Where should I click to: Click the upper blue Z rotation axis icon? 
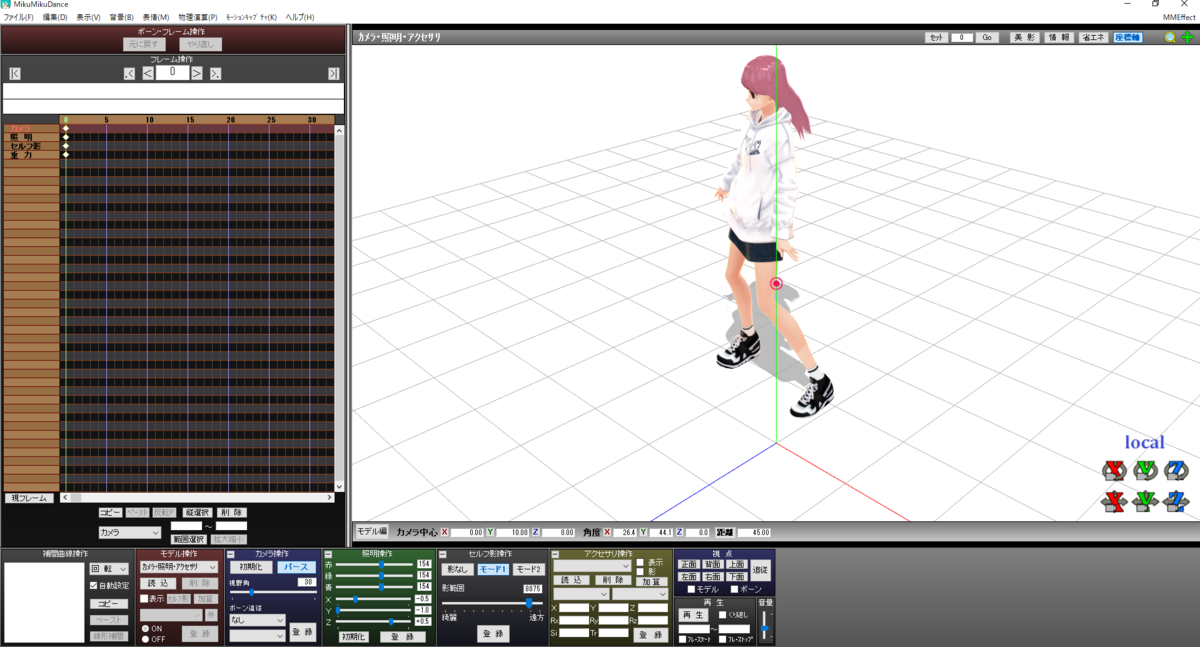(1176, 469)
